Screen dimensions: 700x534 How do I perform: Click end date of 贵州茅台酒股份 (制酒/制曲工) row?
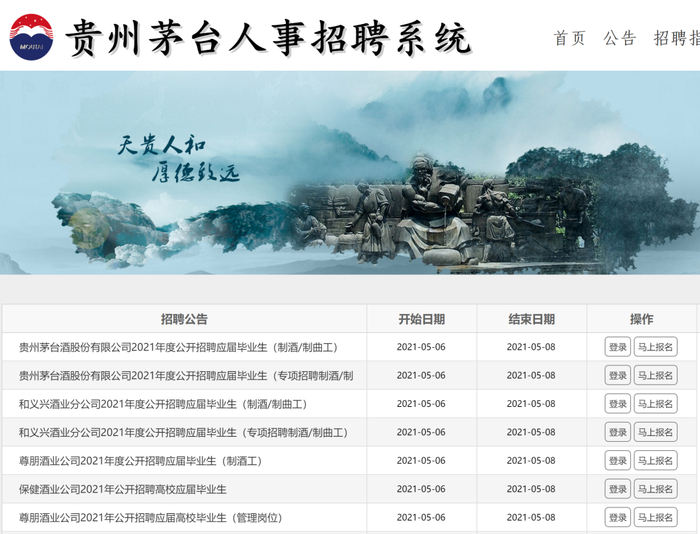[531, 347]
